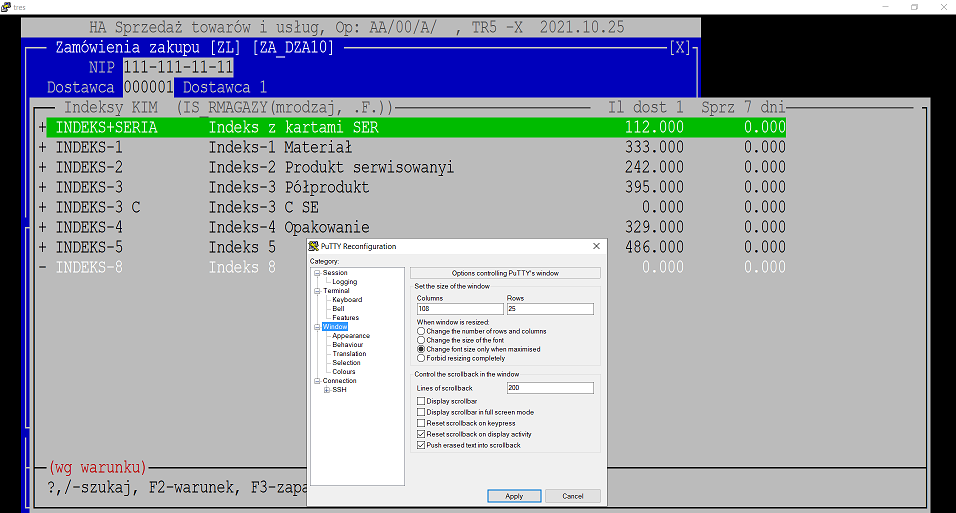Click the PuTTY icon in the dialog title

tap(313, 246)
